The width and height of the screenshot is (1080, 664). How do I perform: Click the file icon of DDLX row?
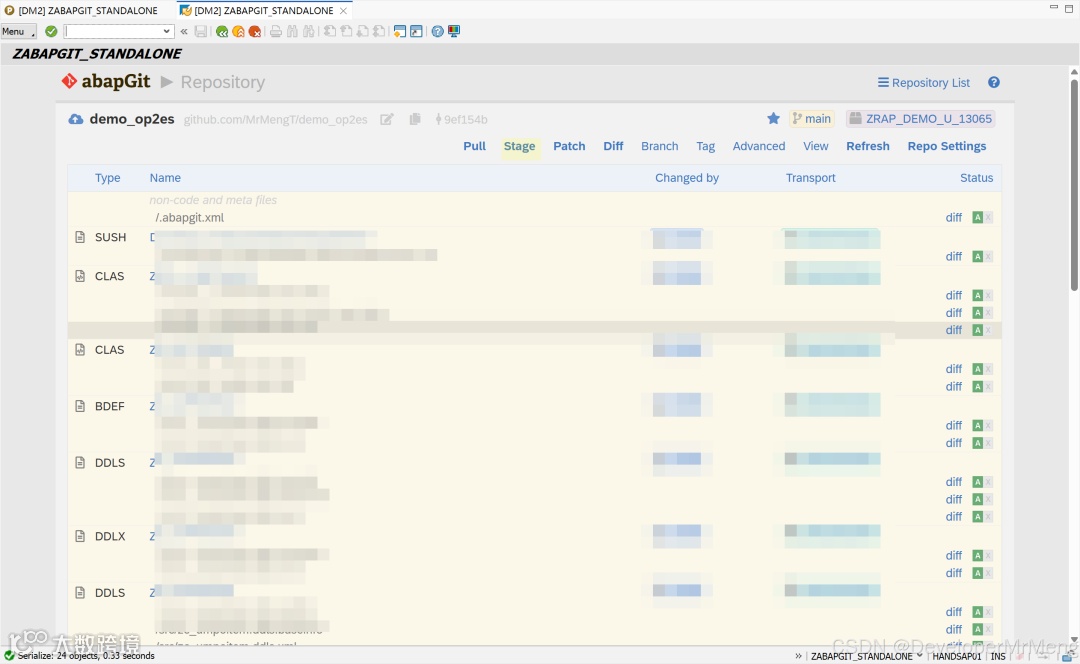point(80,536)
